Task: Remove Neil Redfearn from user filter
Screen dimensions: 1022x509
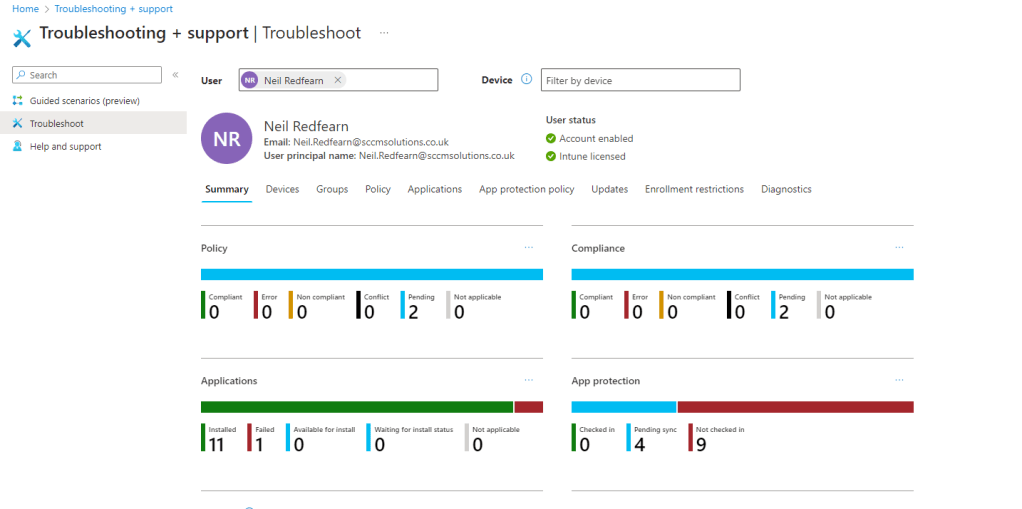Action: click(x=338, y=80)
